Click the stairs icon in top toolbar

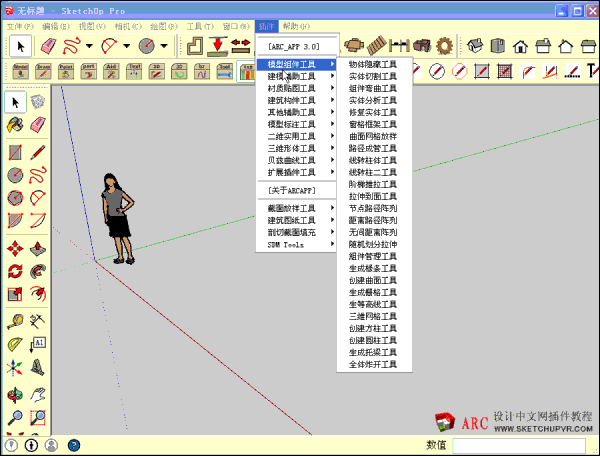[x=377, y=46]
